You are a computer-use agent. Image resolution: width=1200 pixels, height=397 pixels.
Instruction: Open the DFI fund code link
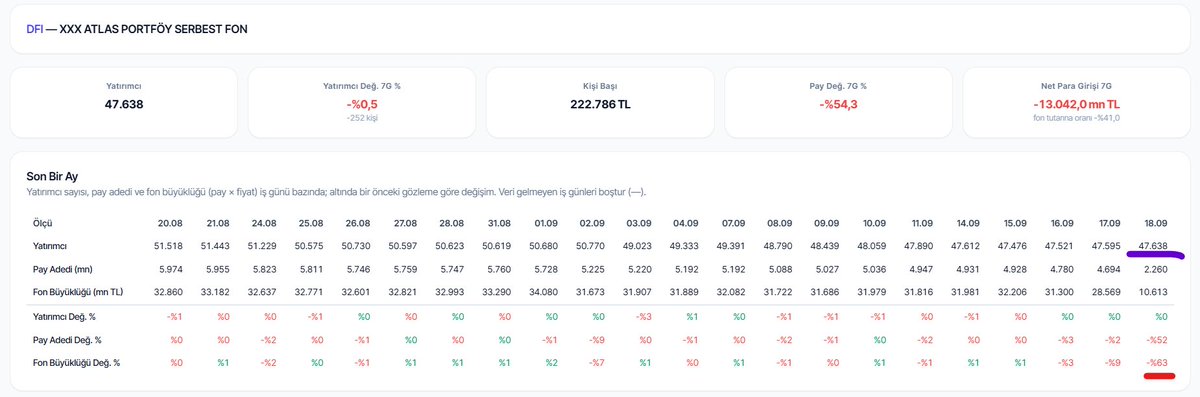coord(34,29)
